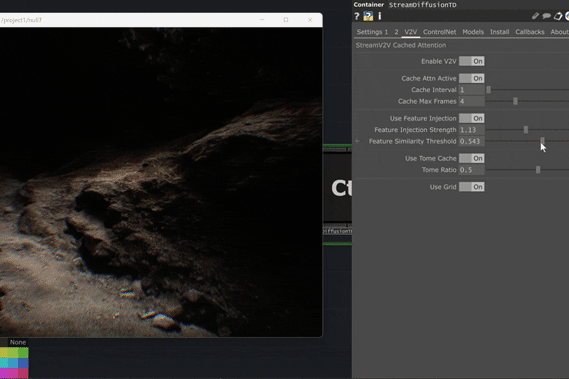This screenshot has height=379, width=569.
Task: Toggle Cache Attn Active switch
Action: (x=471, y=78)
